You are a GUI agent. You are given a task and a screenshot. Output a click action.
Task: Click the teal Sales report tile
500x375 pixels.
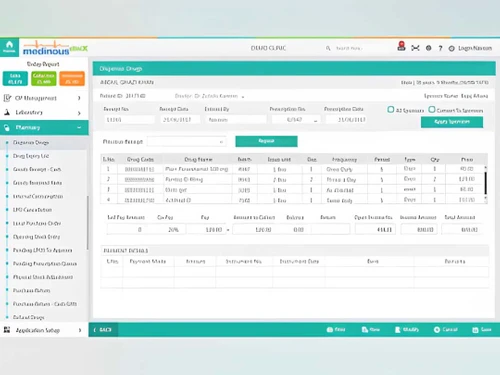click(15, 78)
